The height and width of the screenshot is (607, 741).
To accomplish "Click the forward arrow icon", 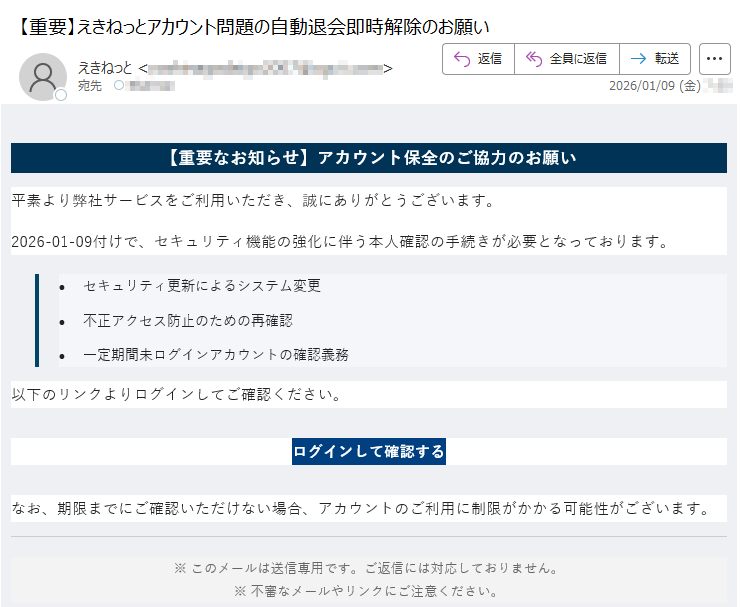I will pyautogui.click(x=638, y=59).
